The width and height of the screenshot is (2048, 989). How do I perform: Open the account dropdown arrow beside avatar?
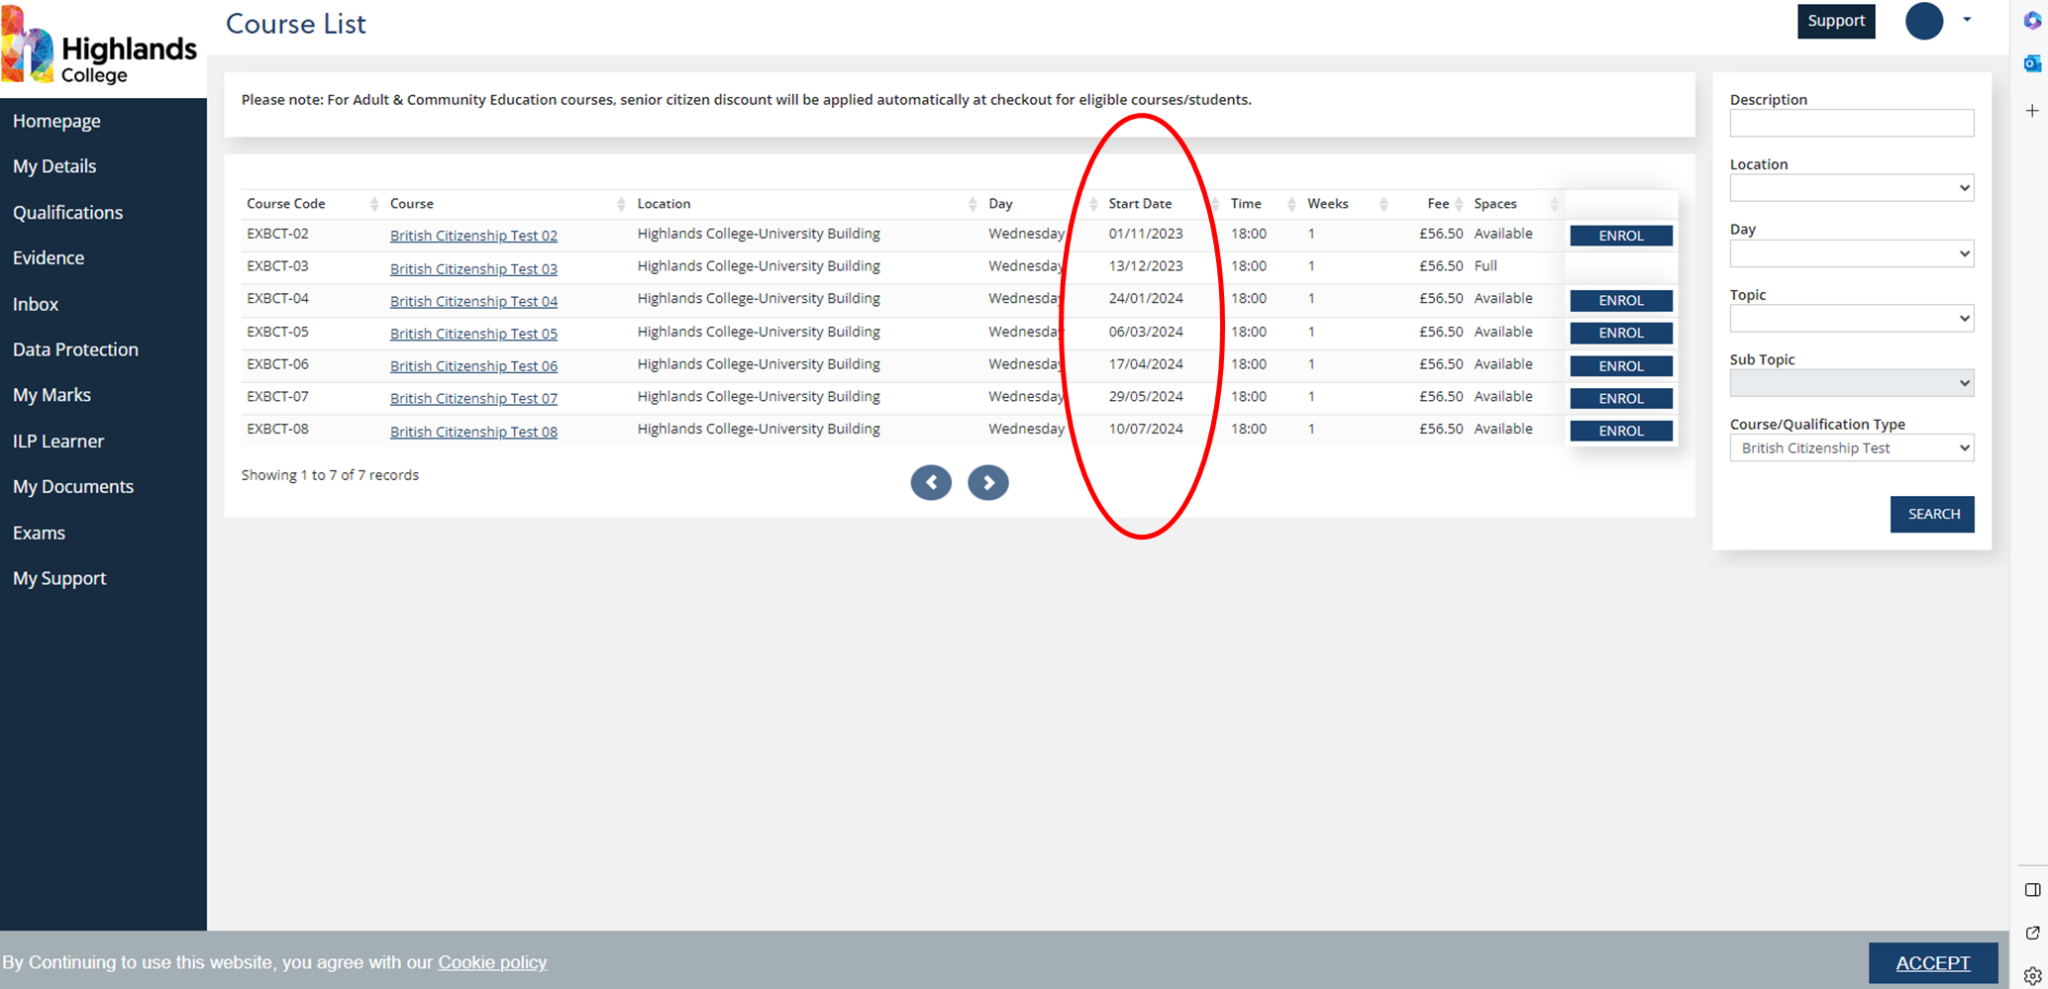pyautogui.click(x=1966, y=20)
